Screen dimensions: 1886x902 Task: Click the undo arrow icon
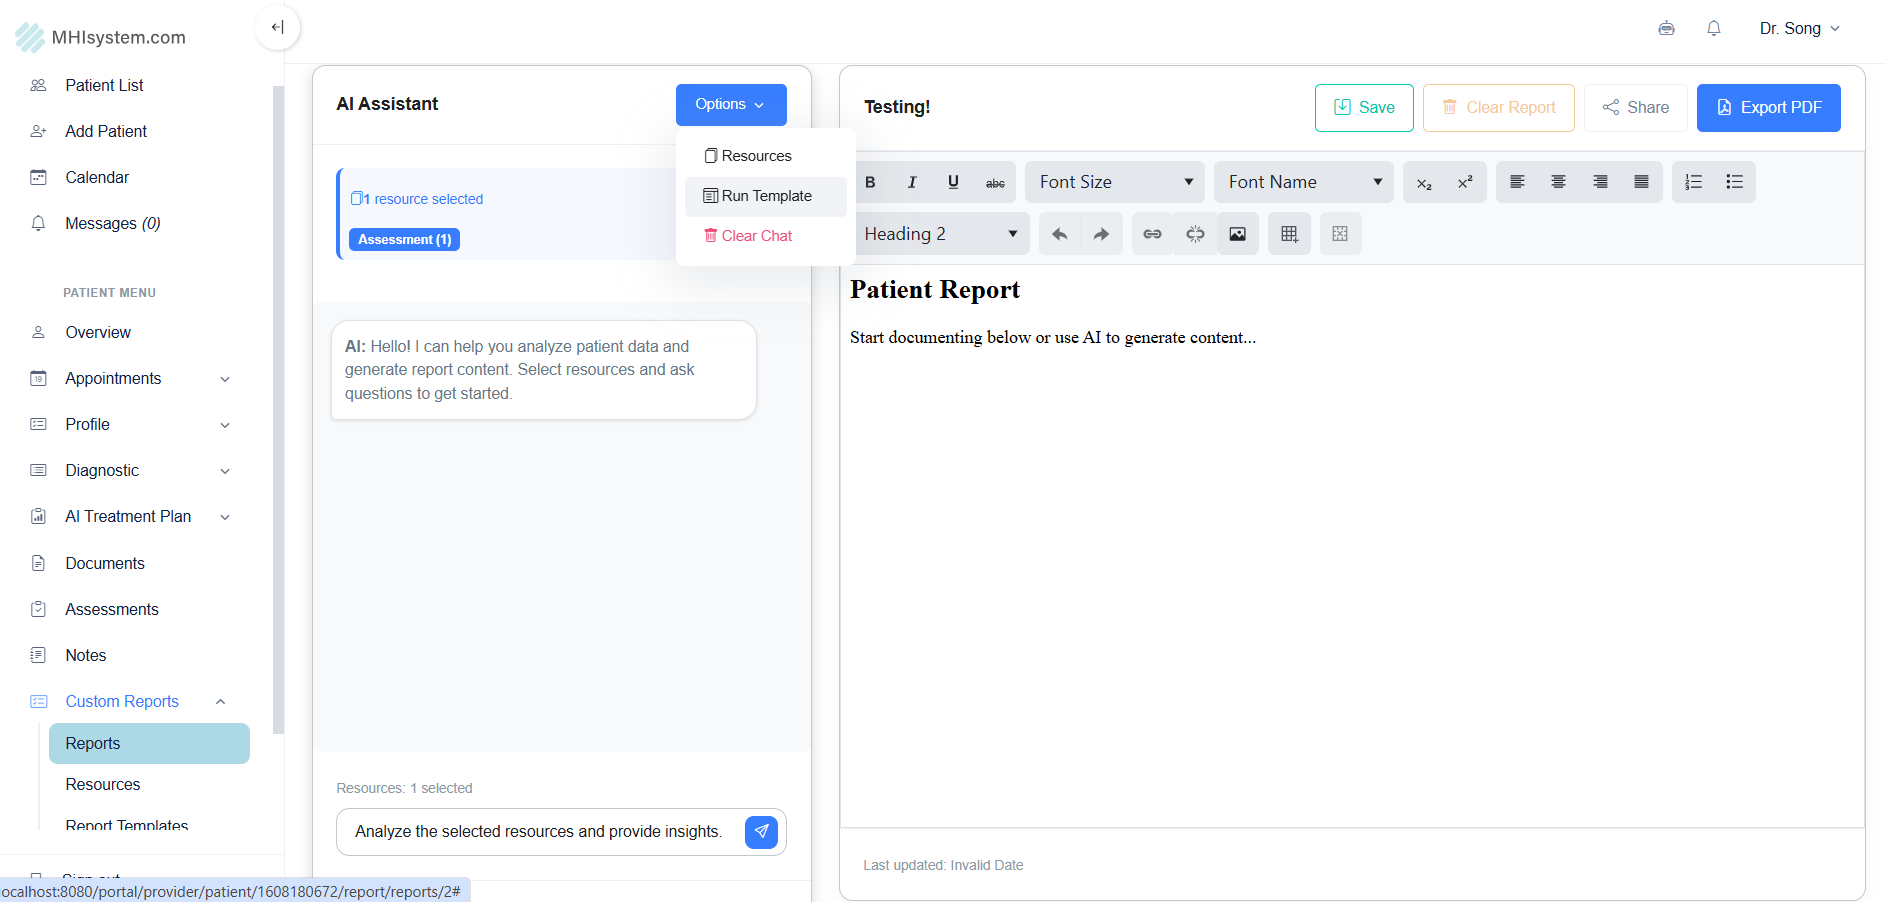[1059, 234]
